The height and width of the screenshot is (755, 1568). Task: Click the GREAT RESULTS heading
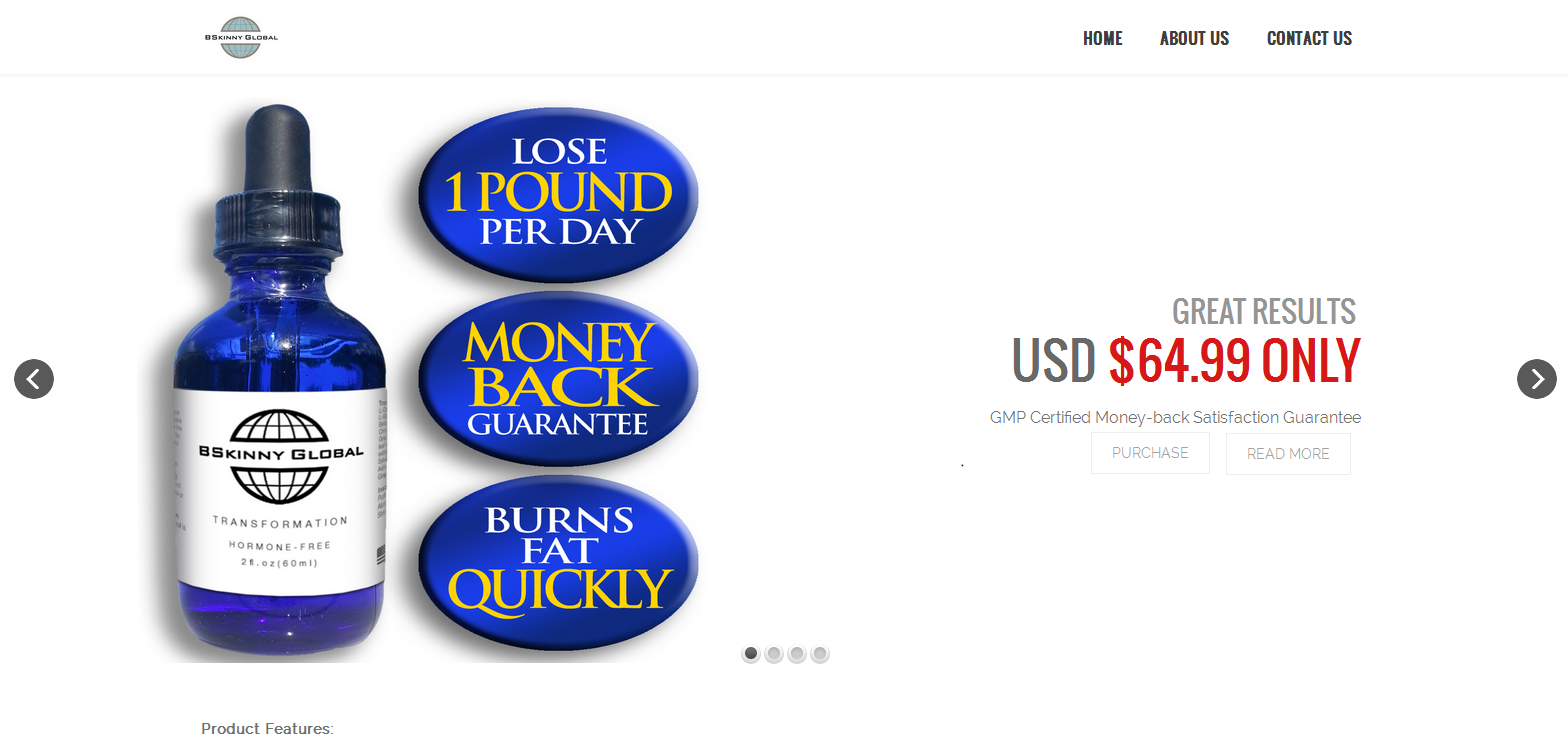tap(1264, 311)
